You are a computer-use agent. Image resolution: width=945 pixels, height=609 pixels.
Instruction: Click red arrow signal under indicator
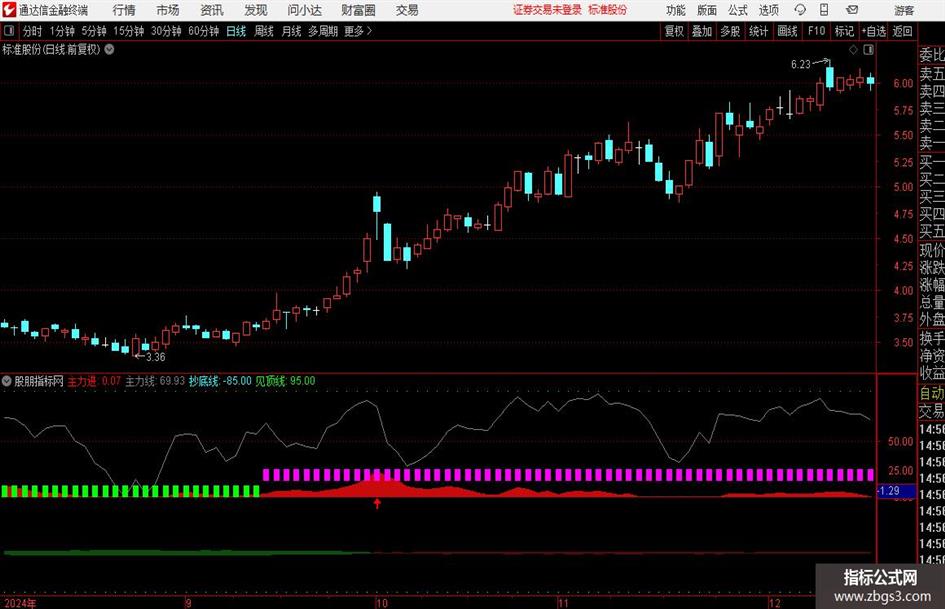click(377, 503)
